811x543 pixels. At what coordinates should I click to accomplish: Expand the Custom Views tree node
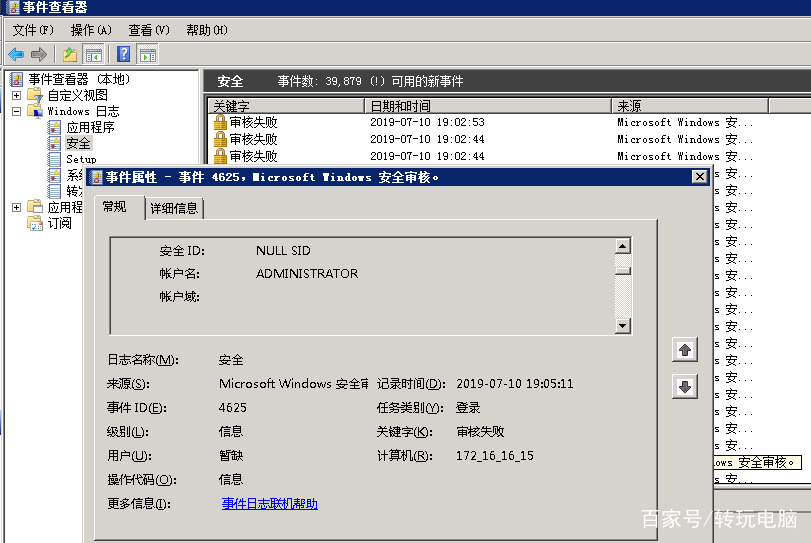click(x=17, y=95)
